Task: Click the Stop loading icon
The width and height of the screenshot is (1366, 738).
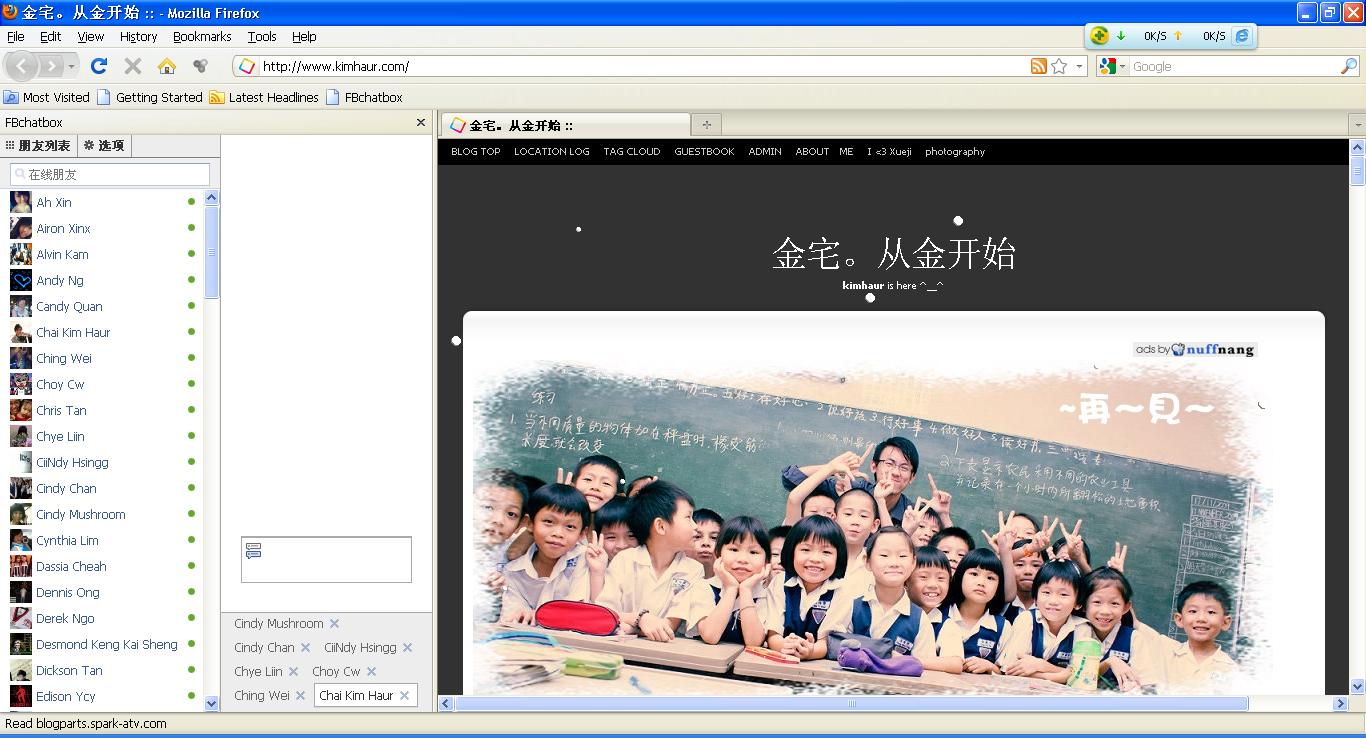Action: pos(132,66)
